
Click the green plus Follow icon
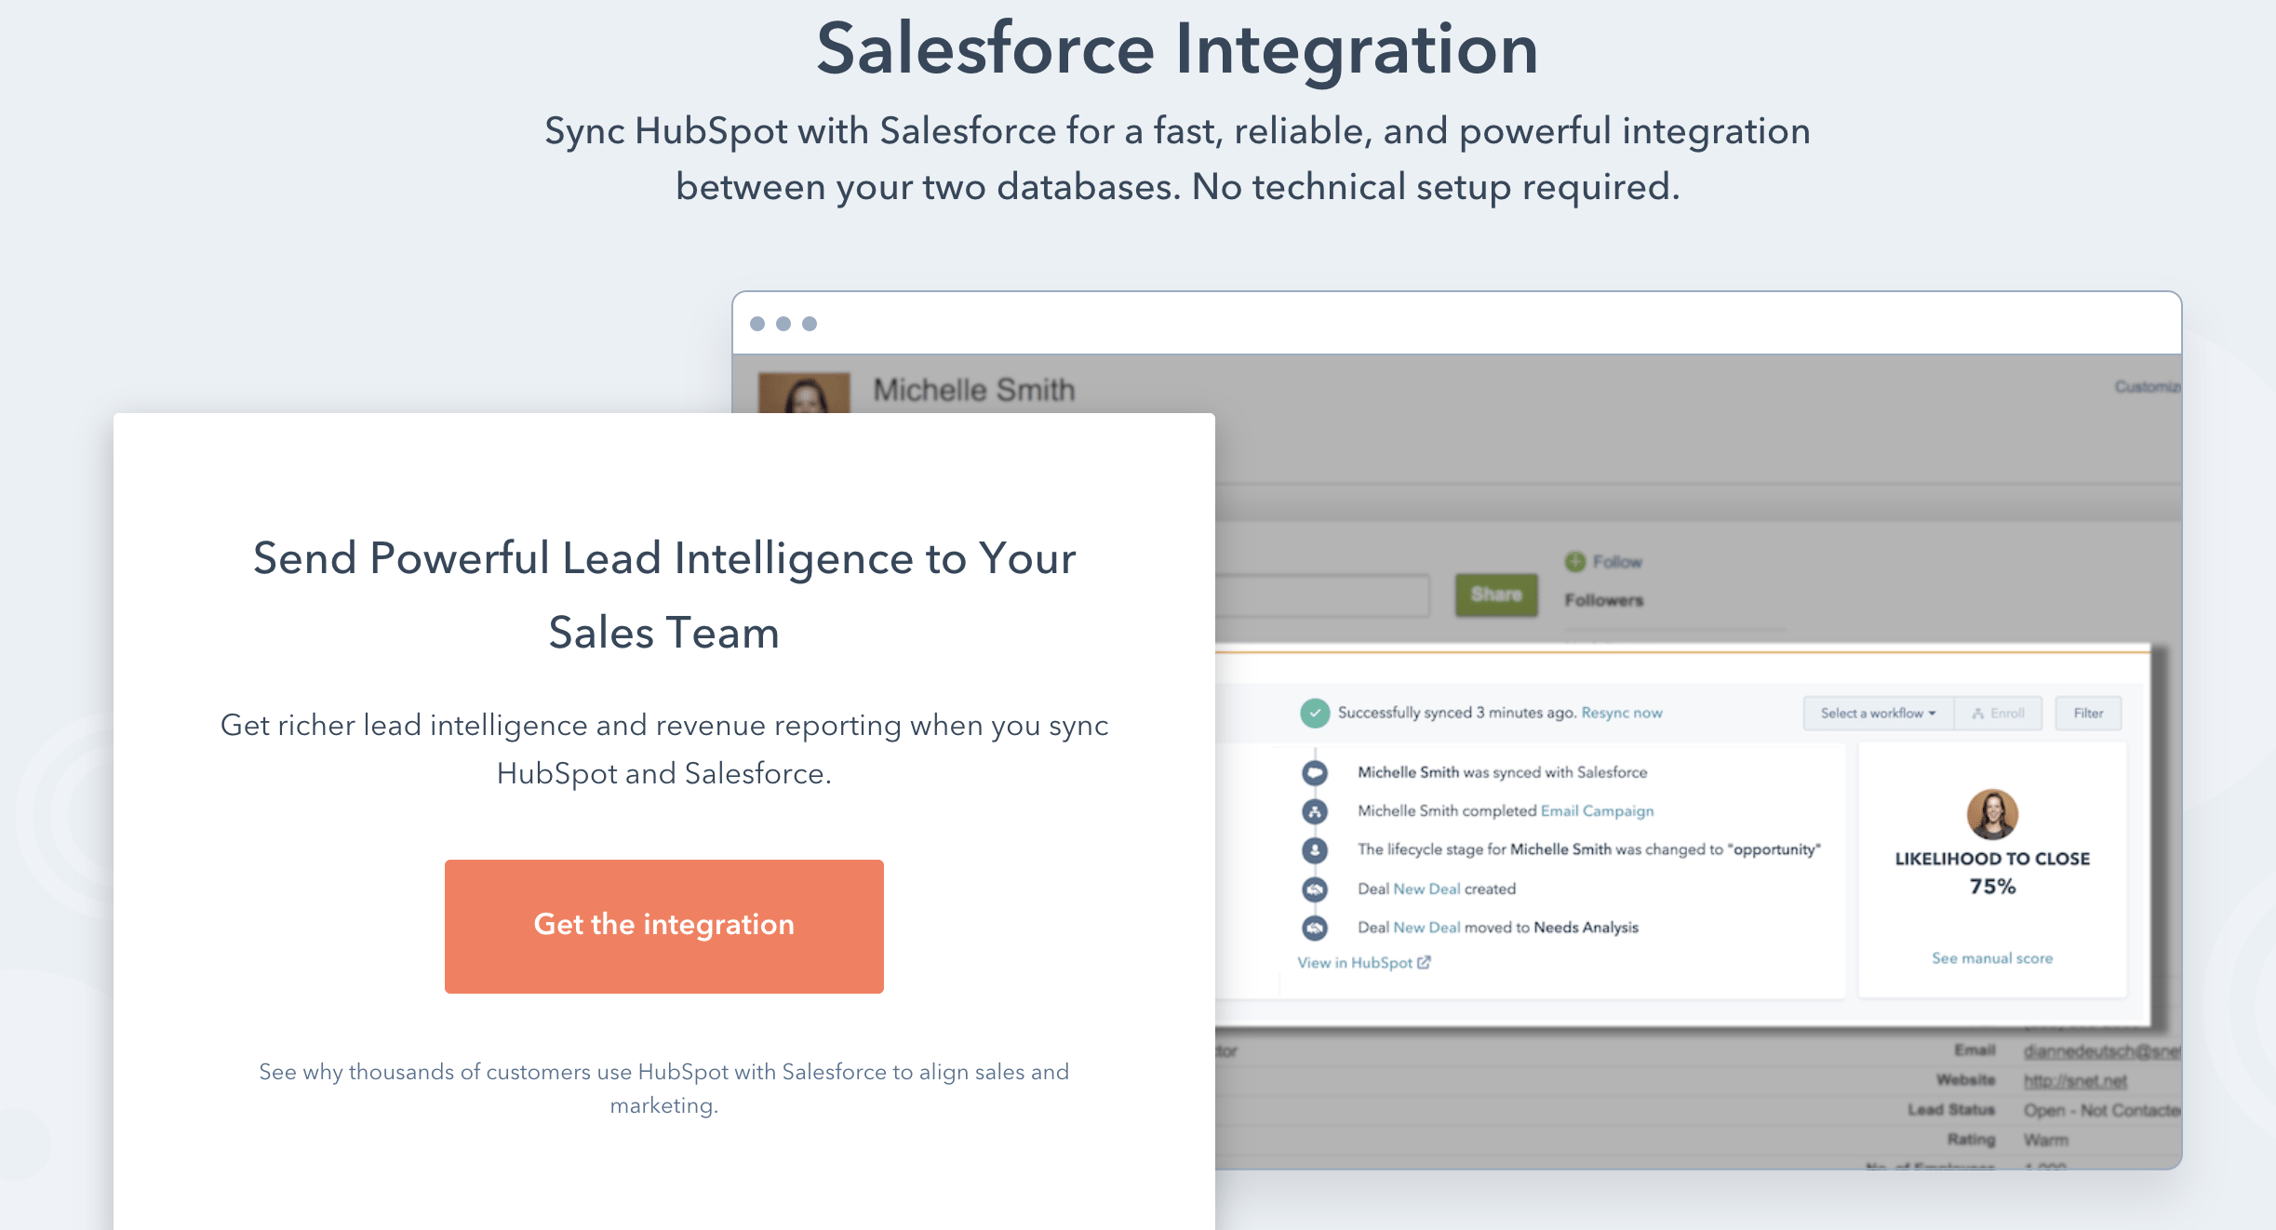point(1575,561)
